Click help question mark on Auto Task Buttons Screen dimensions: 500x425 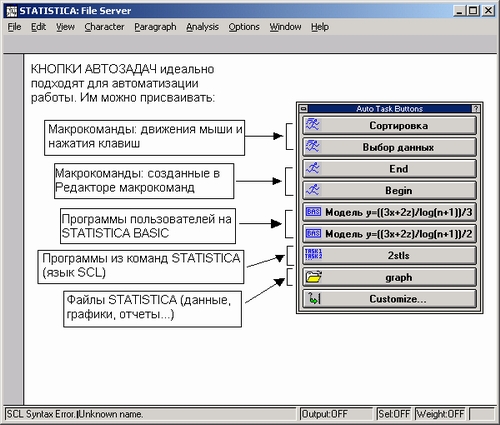(x=476, y=109)
